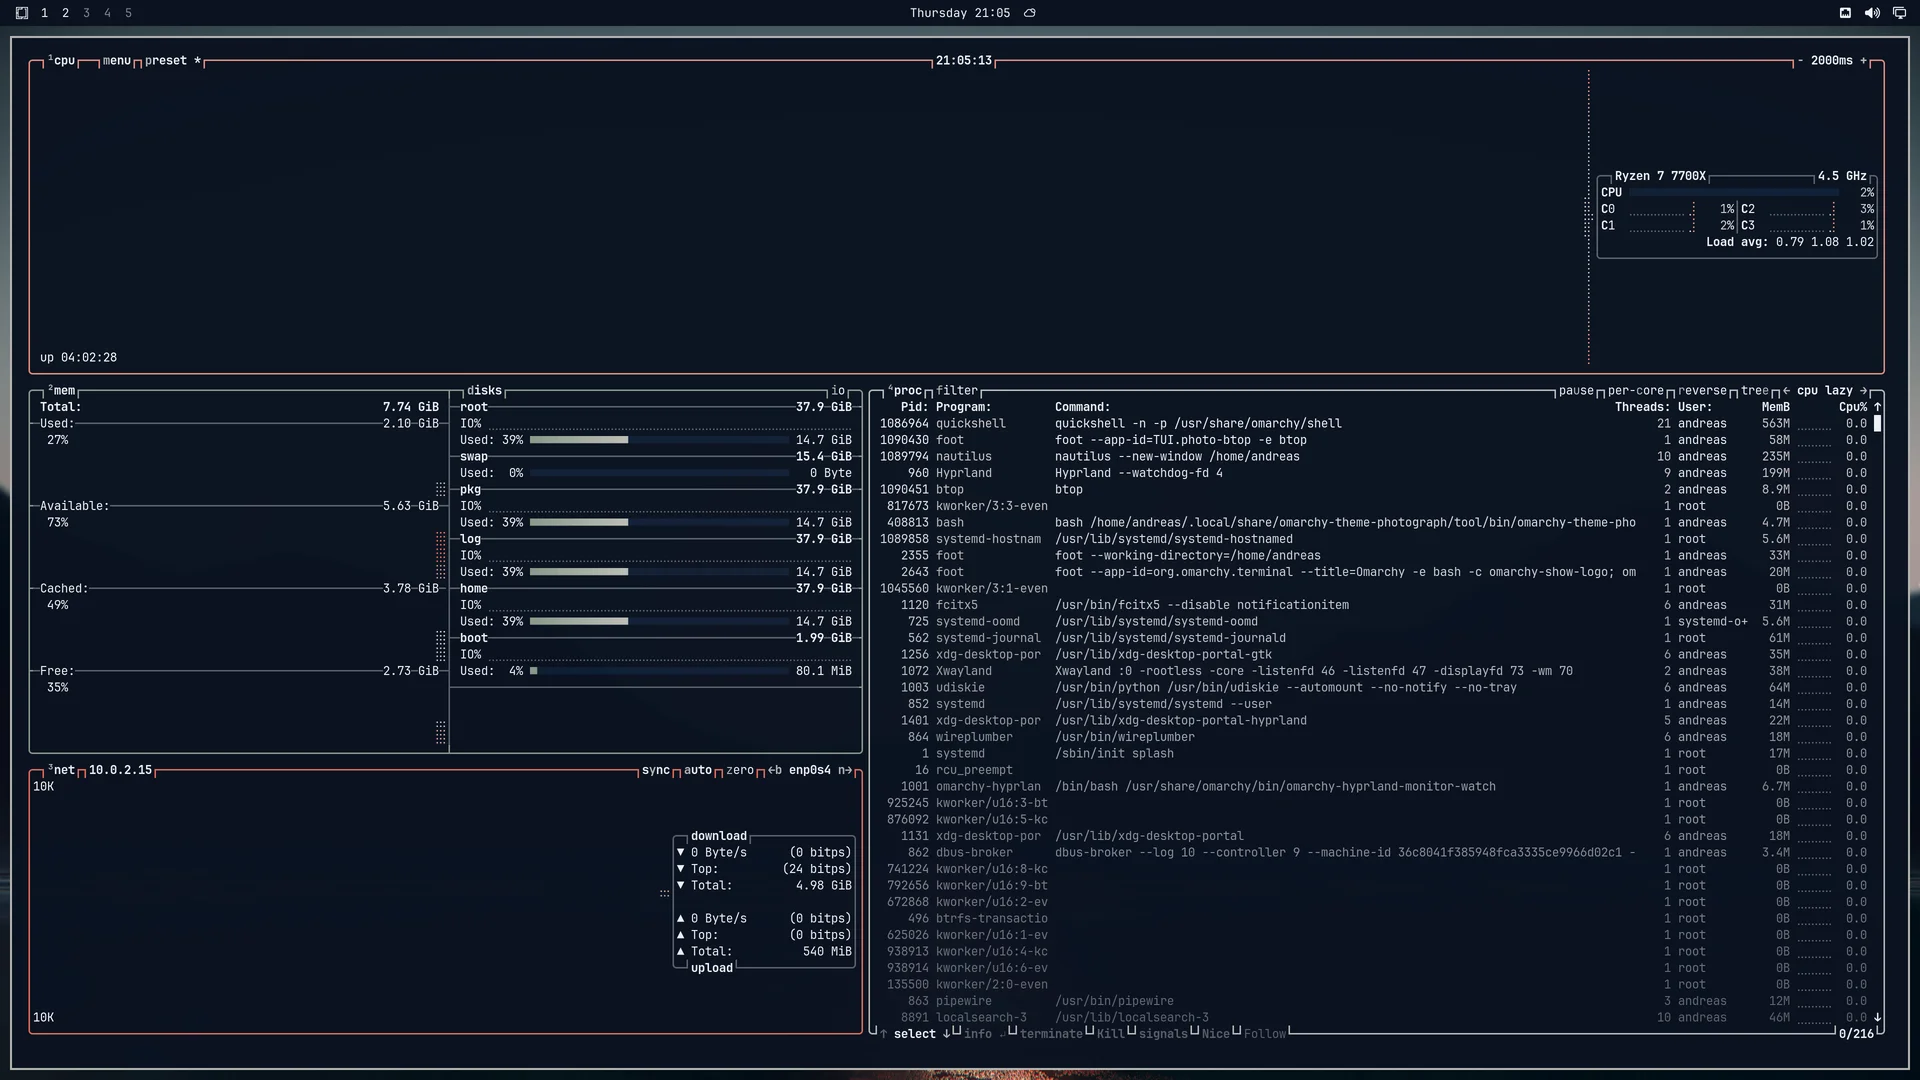This screenshot has height=1080, width=1920.
Task: Open the volume speaker icon in system tray
Action: coord(1872,13)
